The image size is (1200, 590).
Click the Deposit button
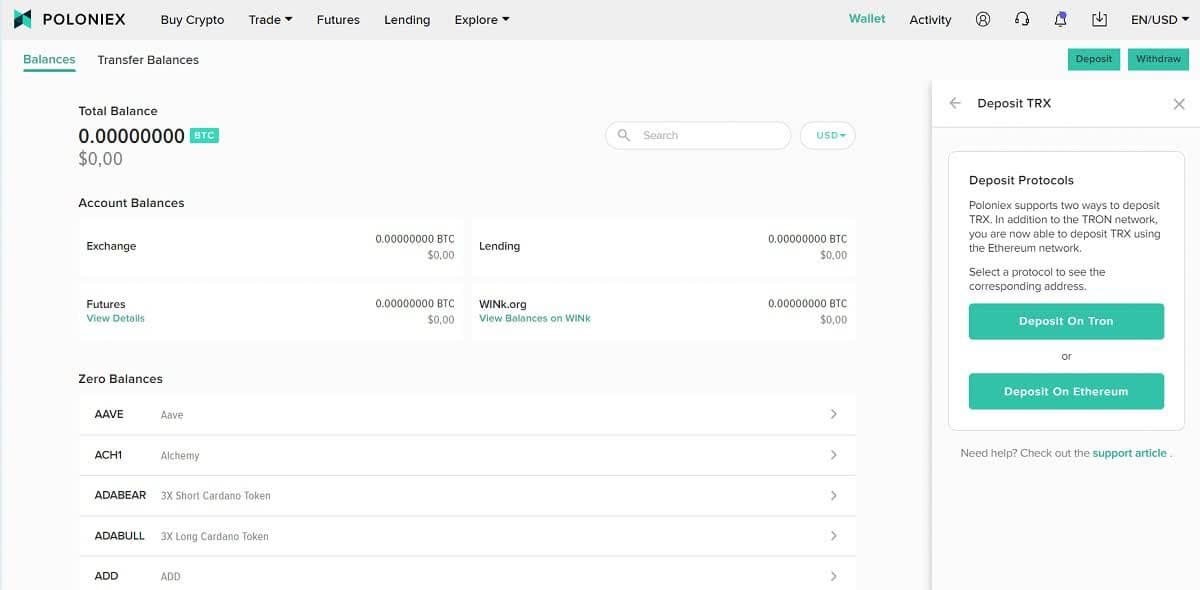(x=1094, y=59)
